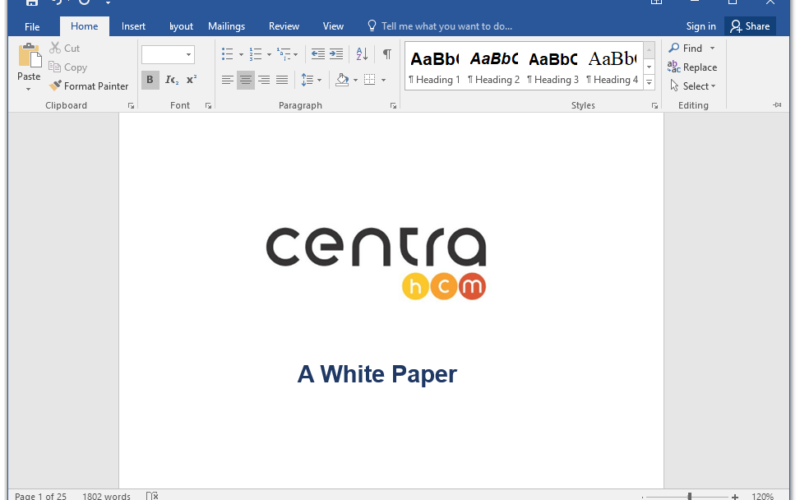Open Shading color dropdown arrow
The height and width of the screenshot is (500, 800).
(355, 80)
